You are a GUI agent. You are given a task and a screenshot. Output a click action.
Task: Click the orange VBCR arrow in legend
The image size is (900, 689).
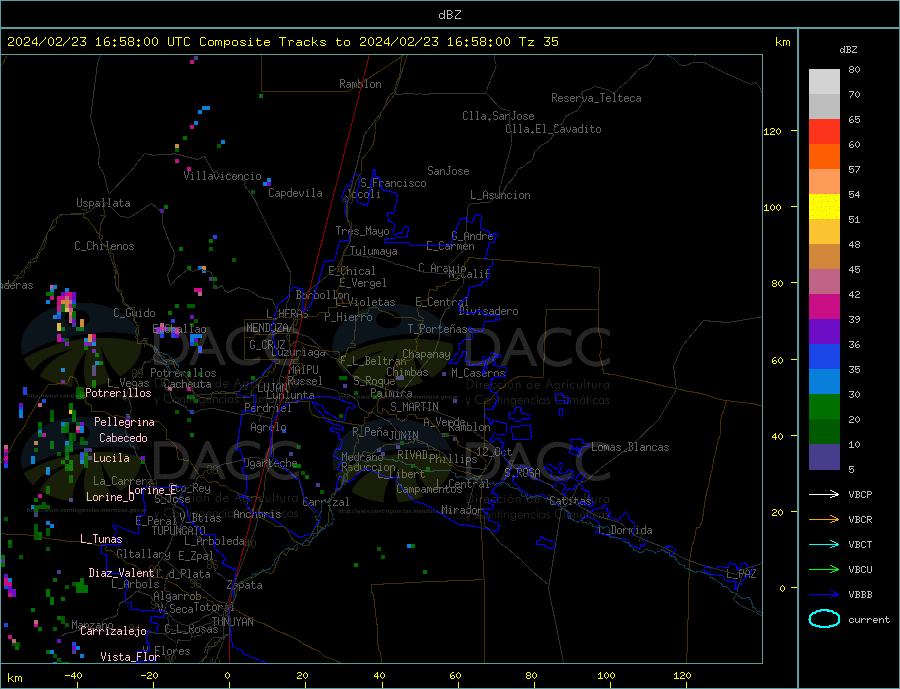click(824, 520)
